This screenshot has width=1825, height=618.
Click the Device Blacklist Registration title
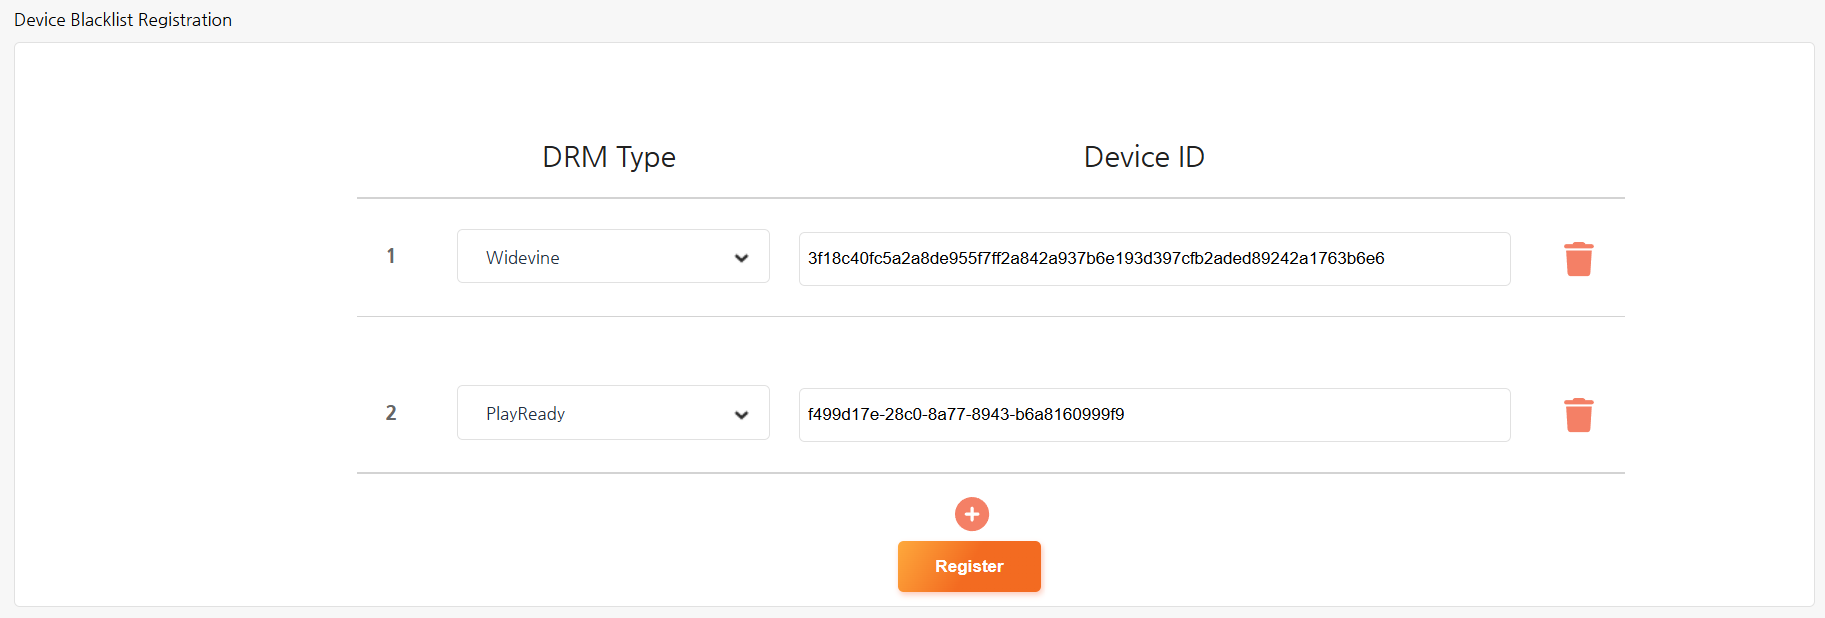[123, 20]
